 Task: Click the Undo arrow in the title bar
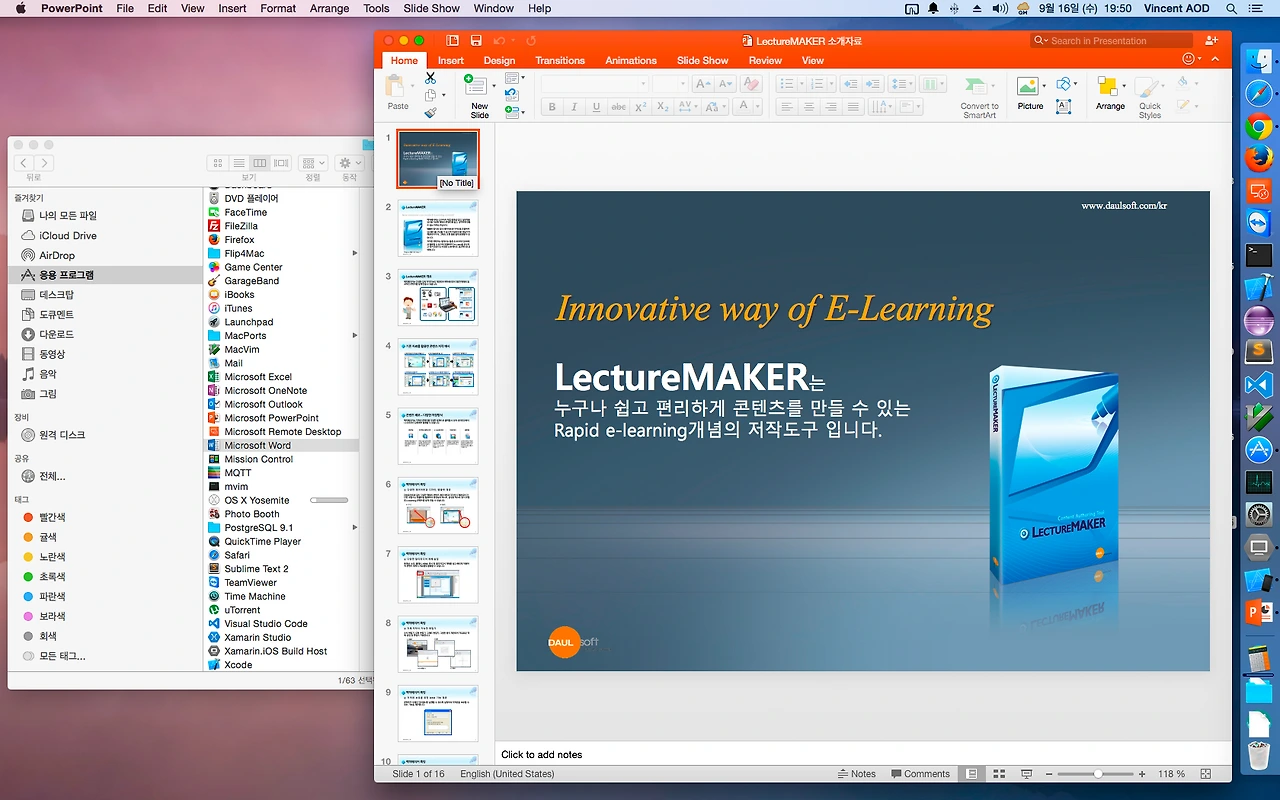[x=499, y=41]
